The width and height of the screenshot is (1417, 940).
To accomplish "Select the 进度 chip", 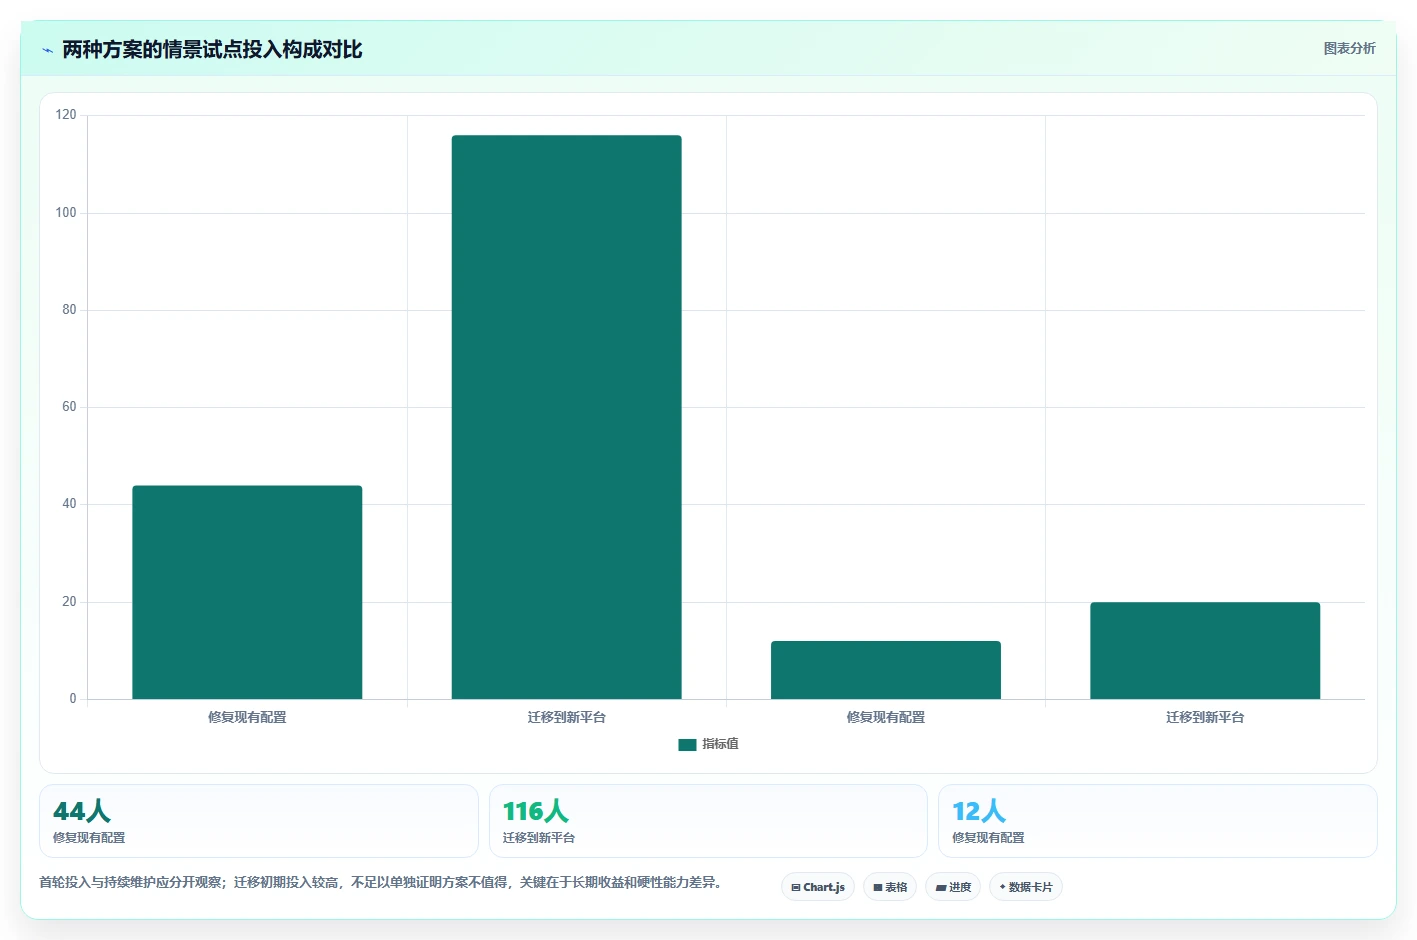I will click(953, 887).
